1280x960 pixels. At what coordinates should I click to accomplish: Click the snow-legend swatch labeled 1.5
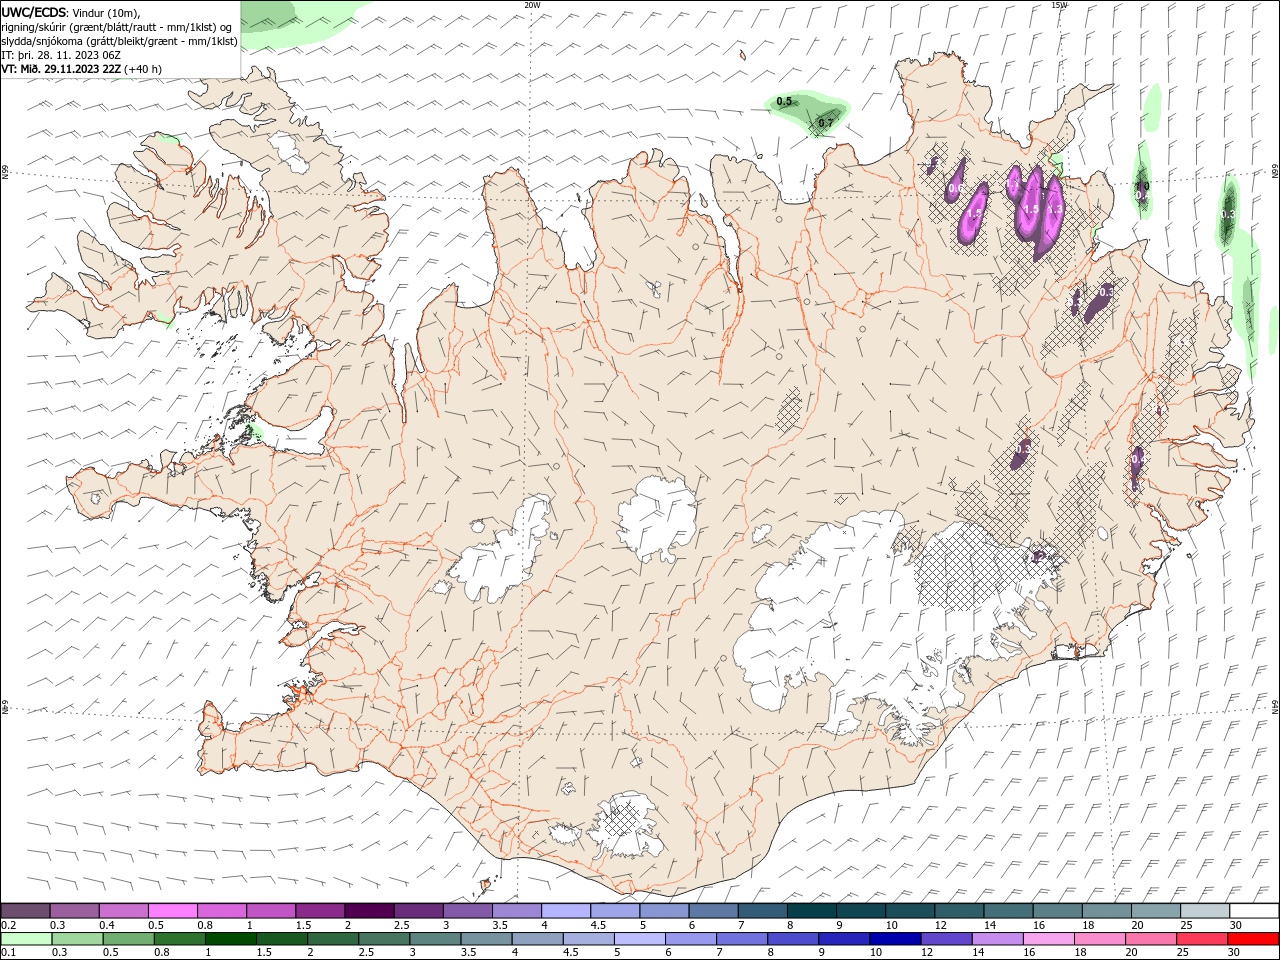click(320, 911)
